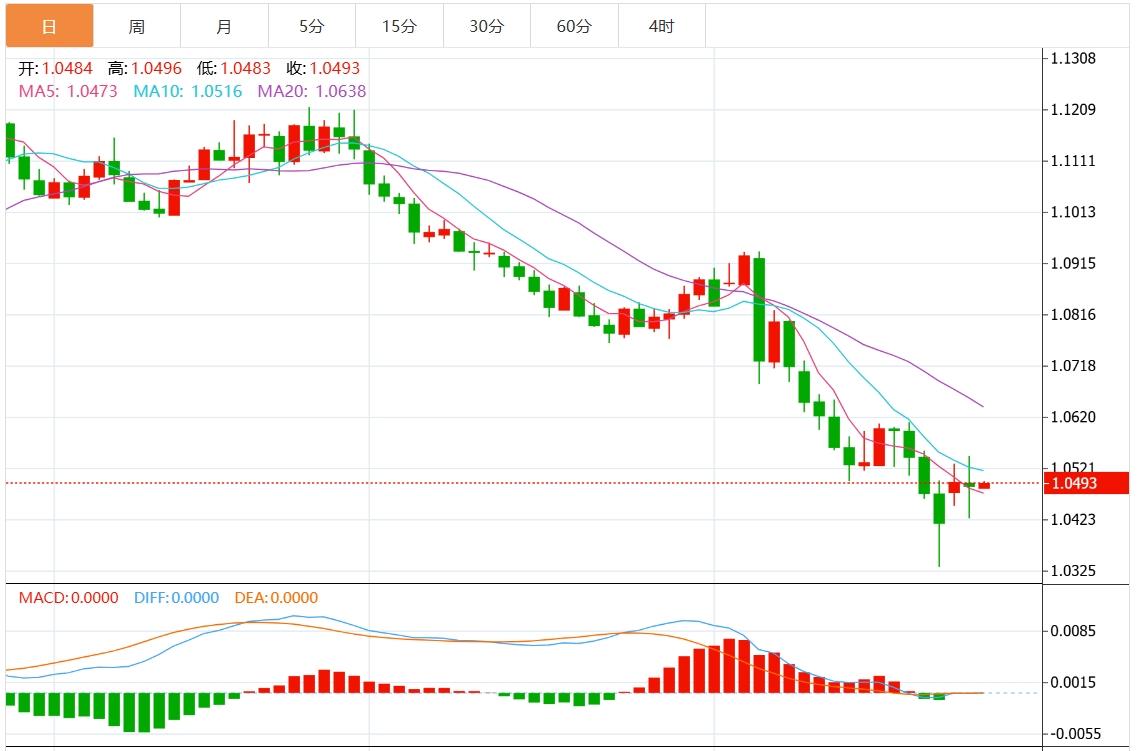Select the 15分 chart interval
The width and height of the screenshot is (1139, 751).
click(x=399, y=26)
